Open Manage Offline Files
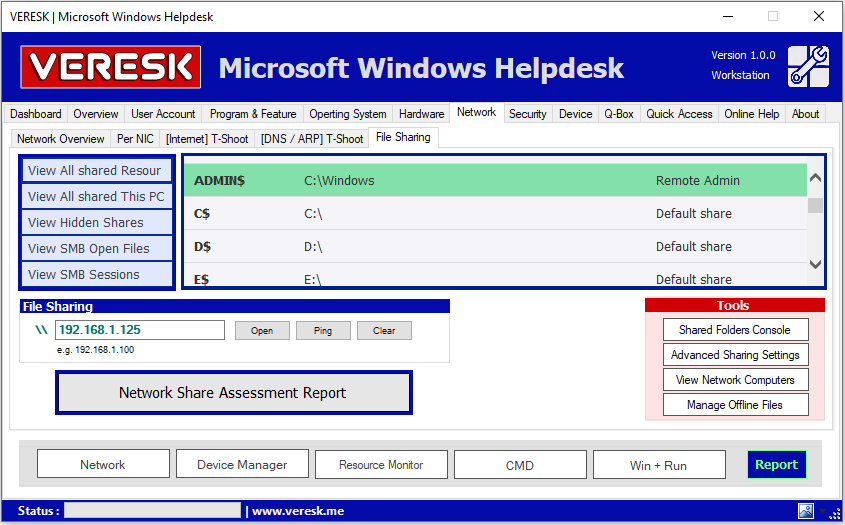The width and height of the screenshot is (845, 525). pos(735,405)
